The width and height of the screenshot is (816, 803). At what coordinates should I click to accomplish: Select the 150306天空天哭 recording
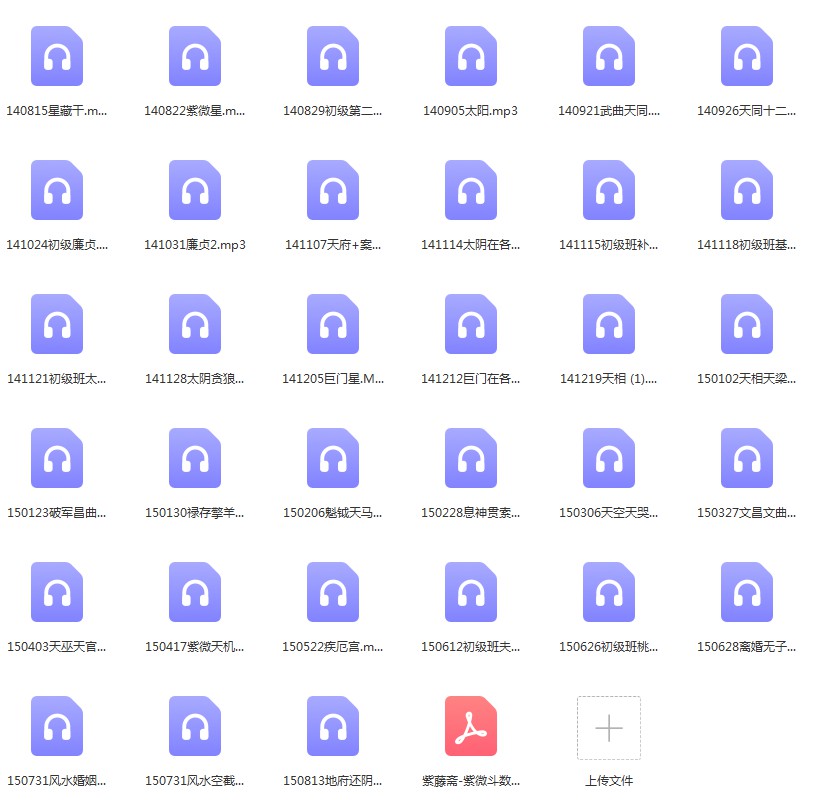[609, 458]
